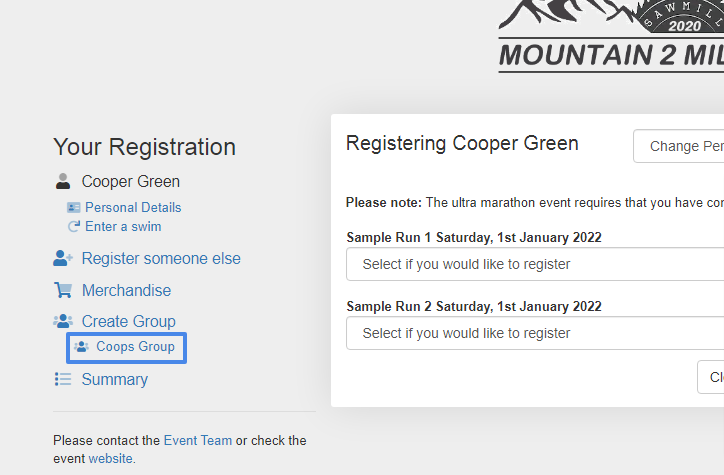The height and width of the screenshot is (475, 724).
Task: Open the Sample Run 2 registration dropdown
Action: (x=535, y=334)
